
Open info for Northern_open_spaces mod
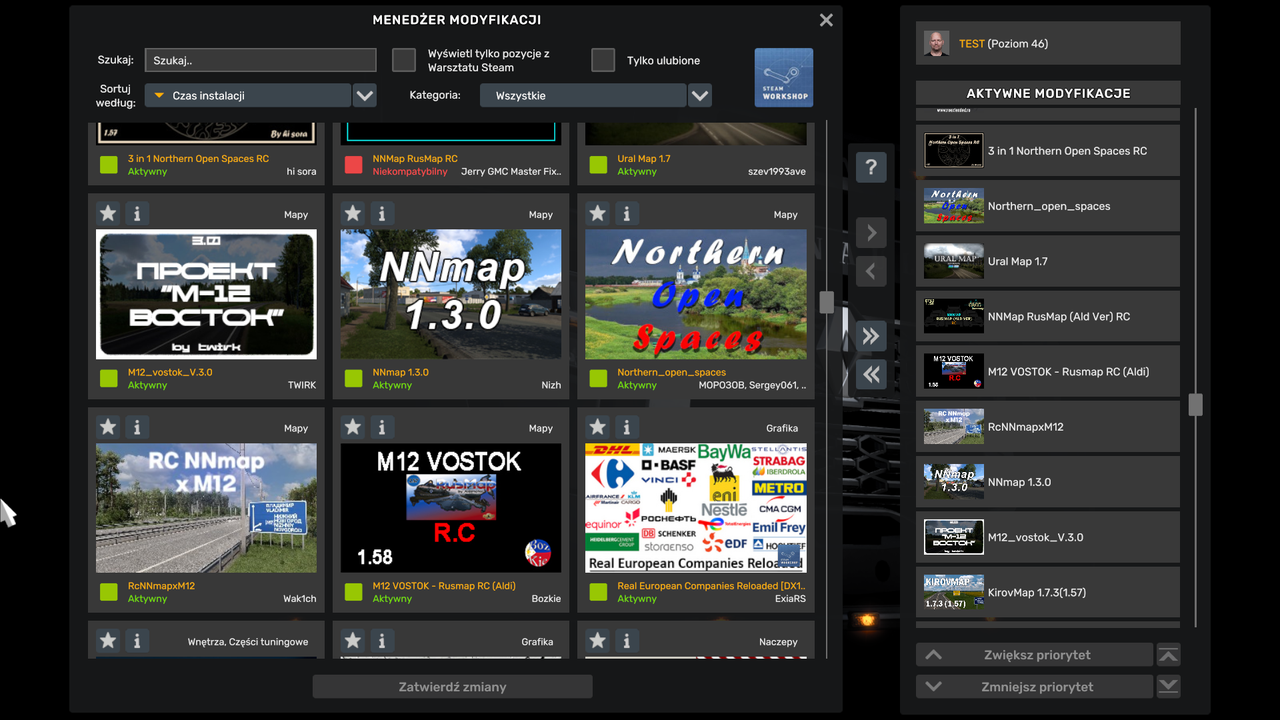(626, 212)
